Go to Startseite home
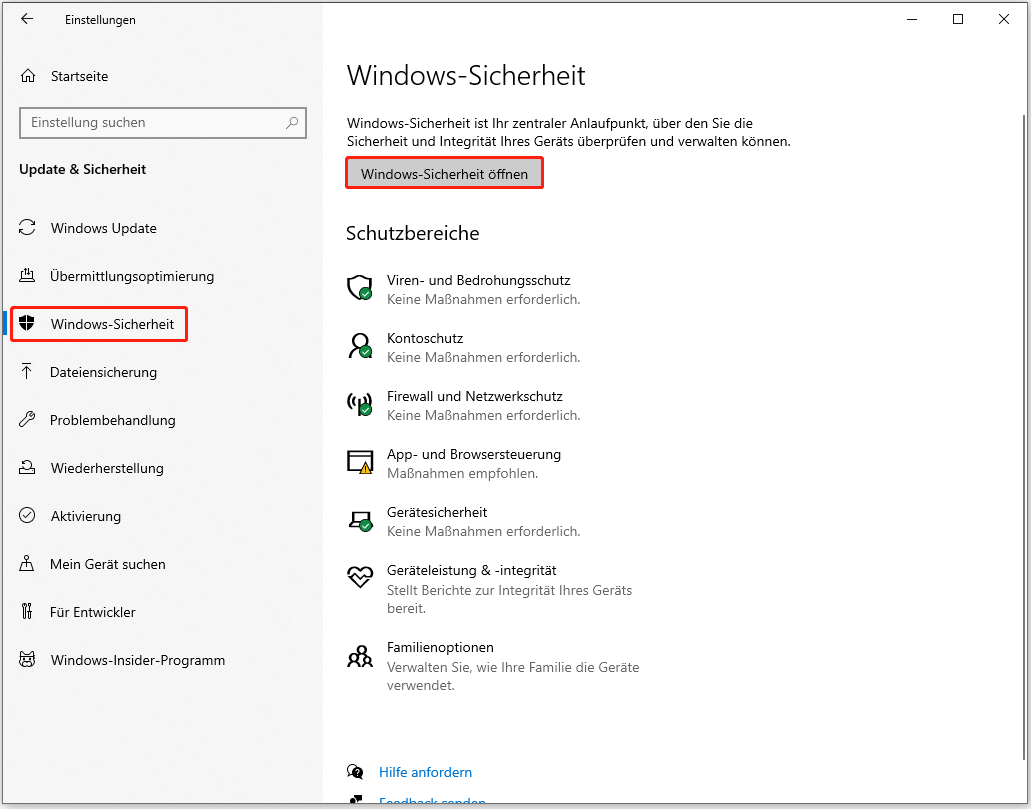This screenshot has height=809, width=1031. click(79, 76)
